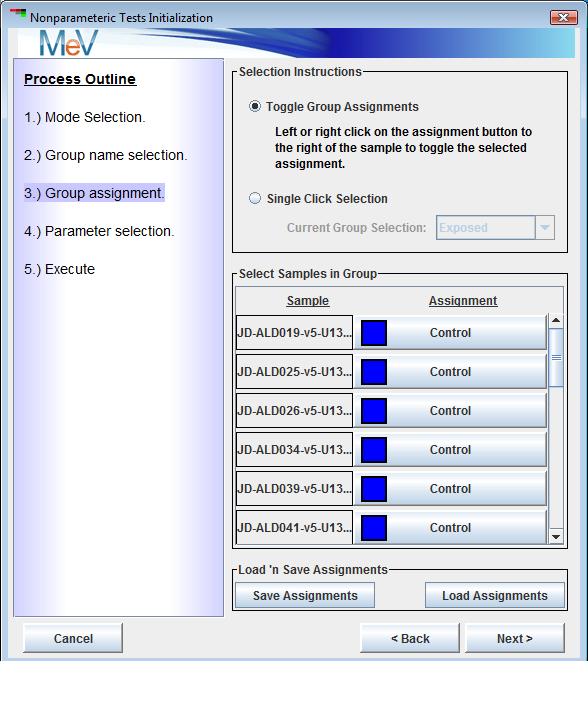Image resolution: width=588 pixels, height=704 pixels.
Task: Toggle Control assignment for JD-ALD025 sample
Action: 451,372
